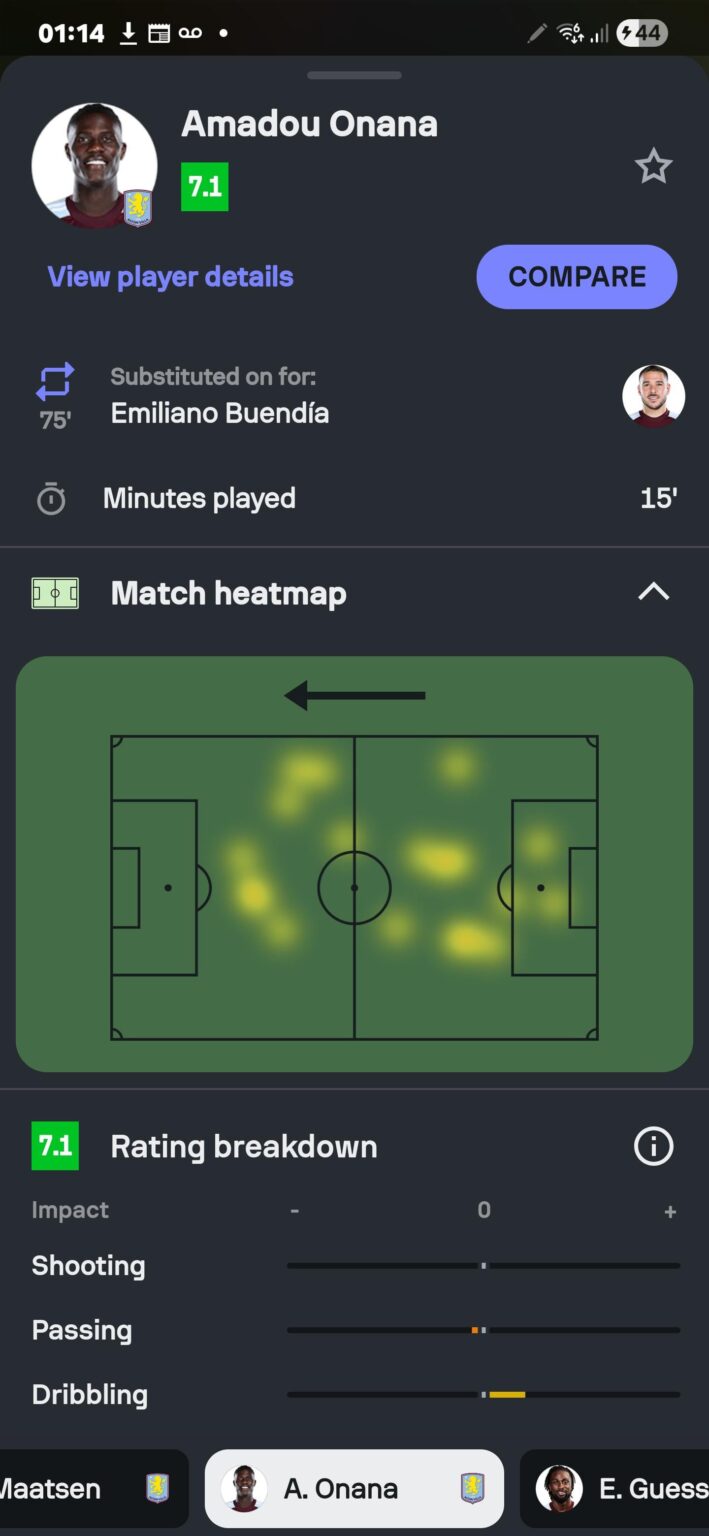The width and height of the screenshot is (709, 1536).
Task: Tap Emiliano Buendía's avatar thumbnail
Action: [654, 396]
